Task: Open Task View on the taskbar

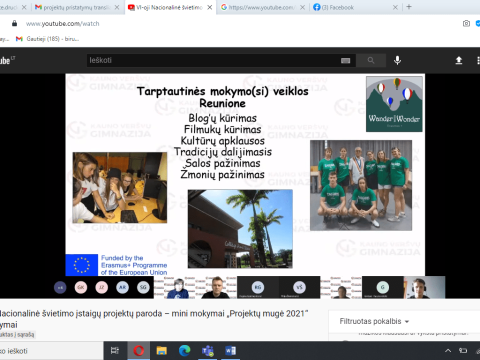Action: tap(115, 351)
